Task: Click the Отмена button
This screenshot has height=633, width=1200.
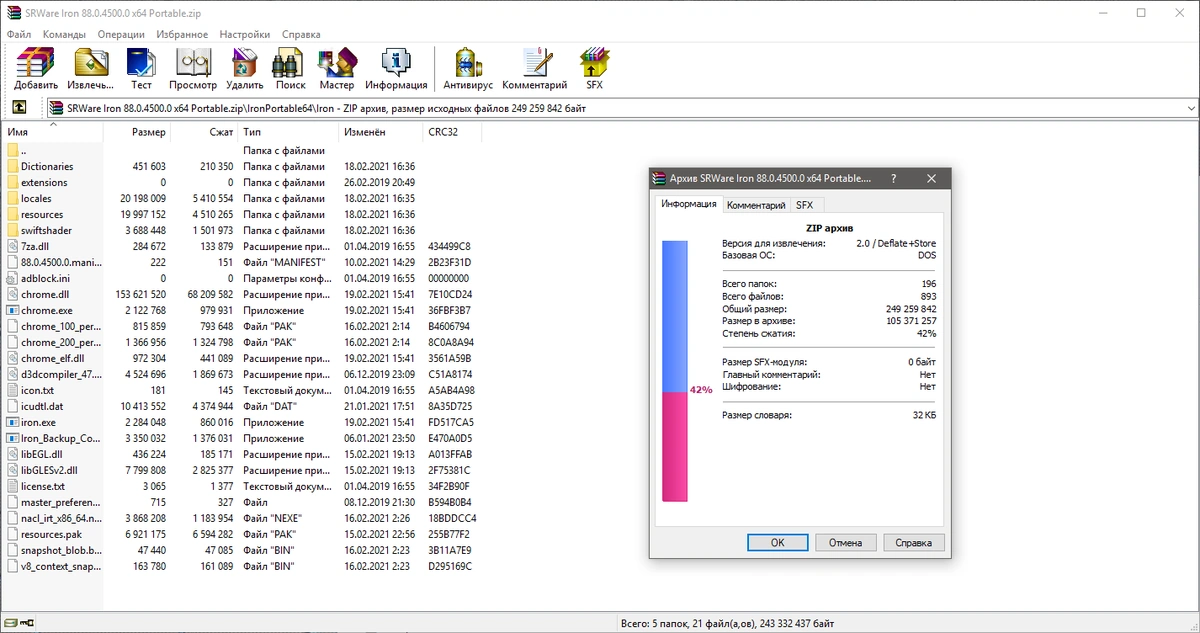Action: pyautogui.click(x=845, y=543)
